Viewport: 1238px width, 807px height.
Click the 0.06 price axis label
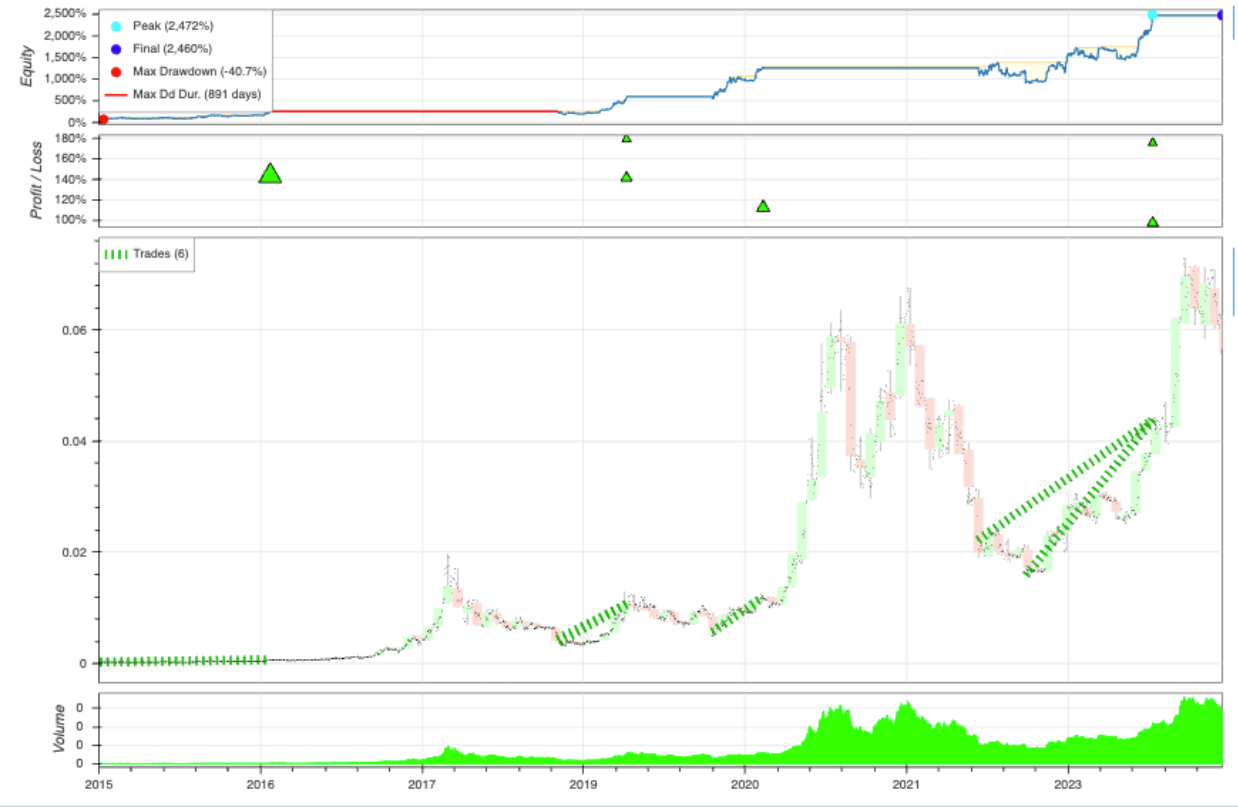[x=74, y=330]
